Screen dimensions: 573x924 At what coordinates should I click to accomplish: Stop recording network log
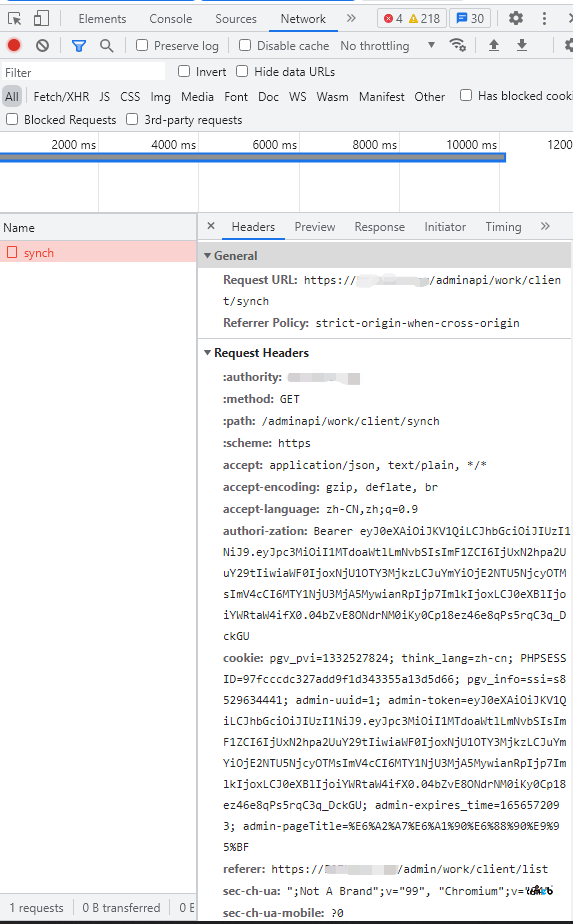tap(14, 45)
